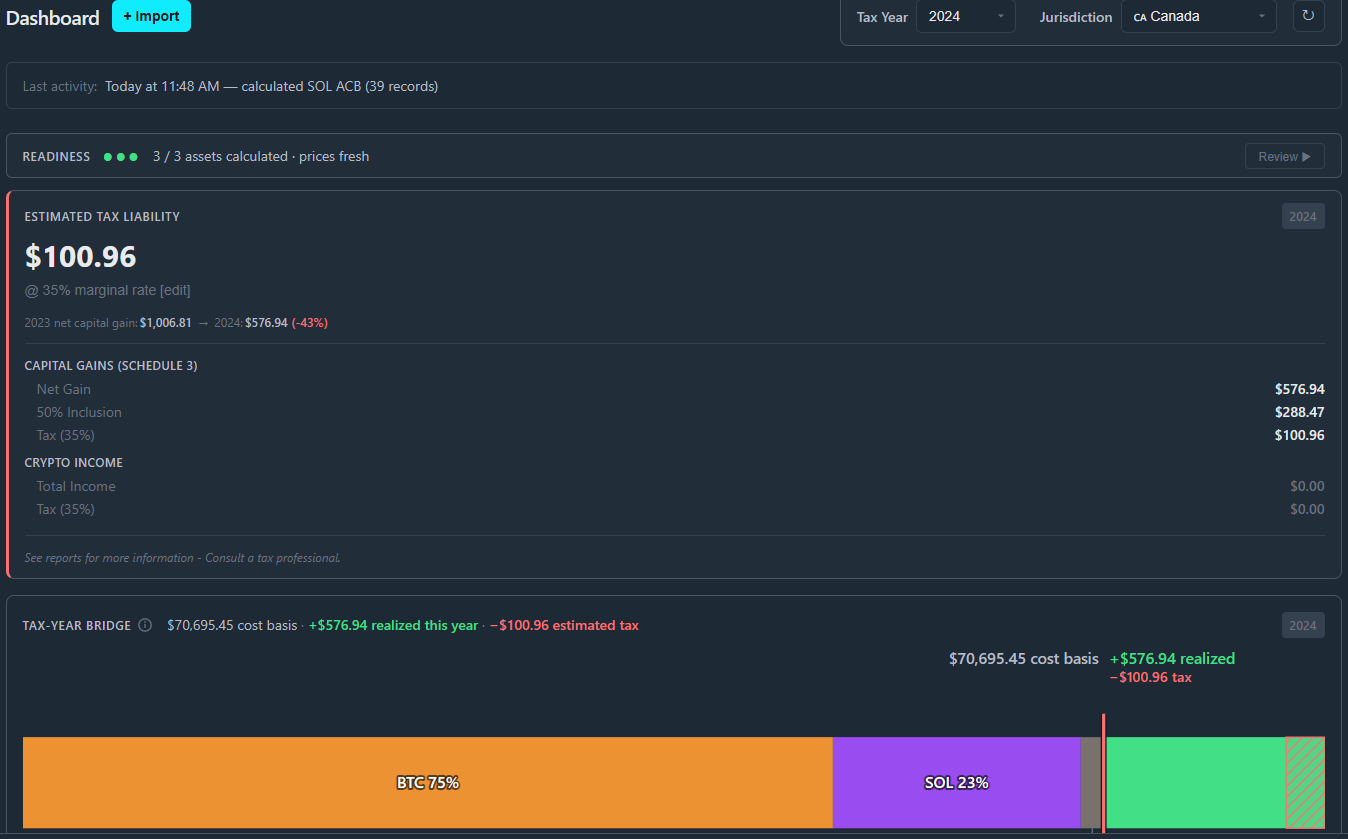Viewport: 1348px width, 839px height.
Task: Click '−$100.96 estimated tax' summary text
Action: 564,625
